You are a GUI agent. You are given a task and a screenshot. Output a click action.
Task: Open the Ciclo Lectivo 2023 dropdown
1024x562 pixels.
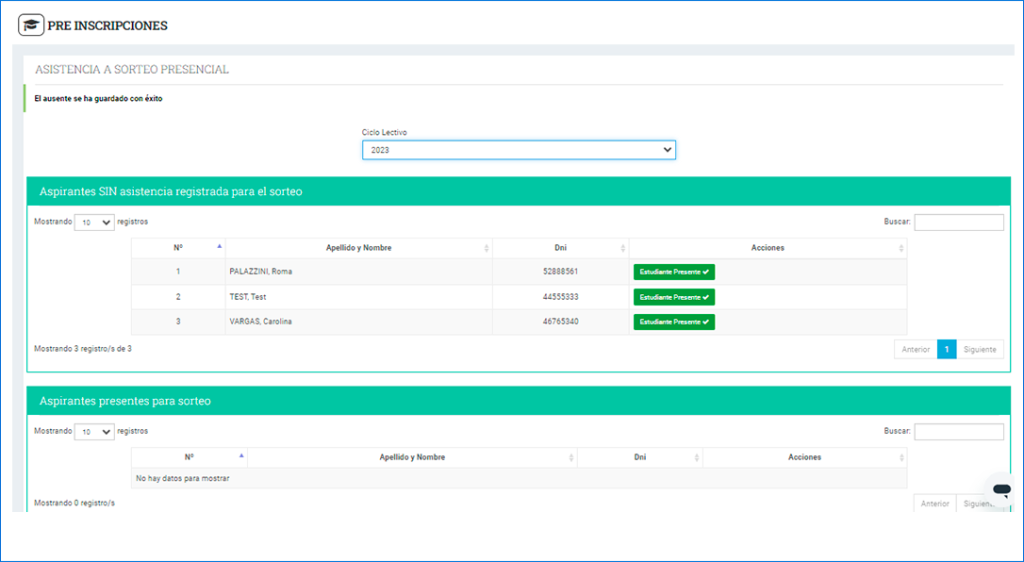pos(518,150)
